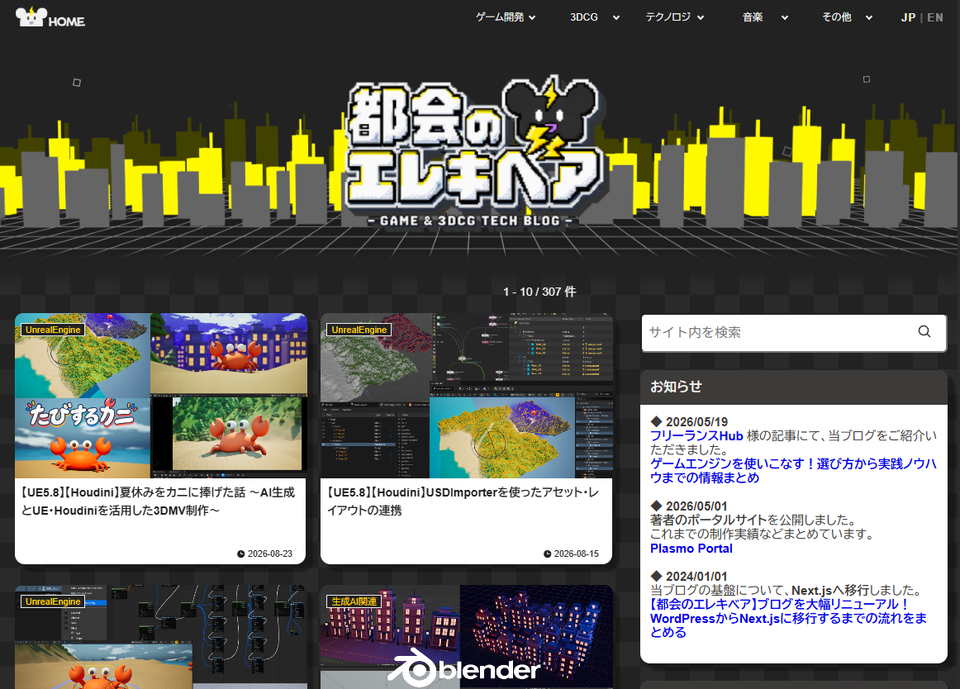Open the フリーランスHub link
960x689 pixels.
pos(697,435)
